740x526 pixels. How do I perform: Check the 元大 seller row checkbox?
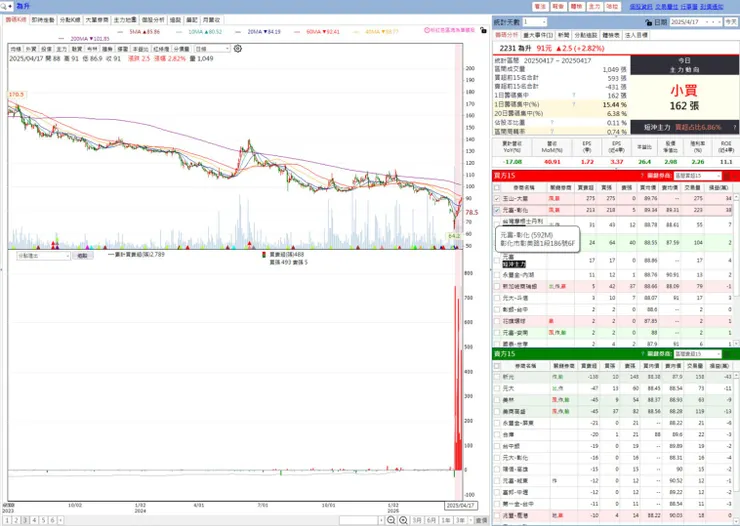click(x=497, y=388)
